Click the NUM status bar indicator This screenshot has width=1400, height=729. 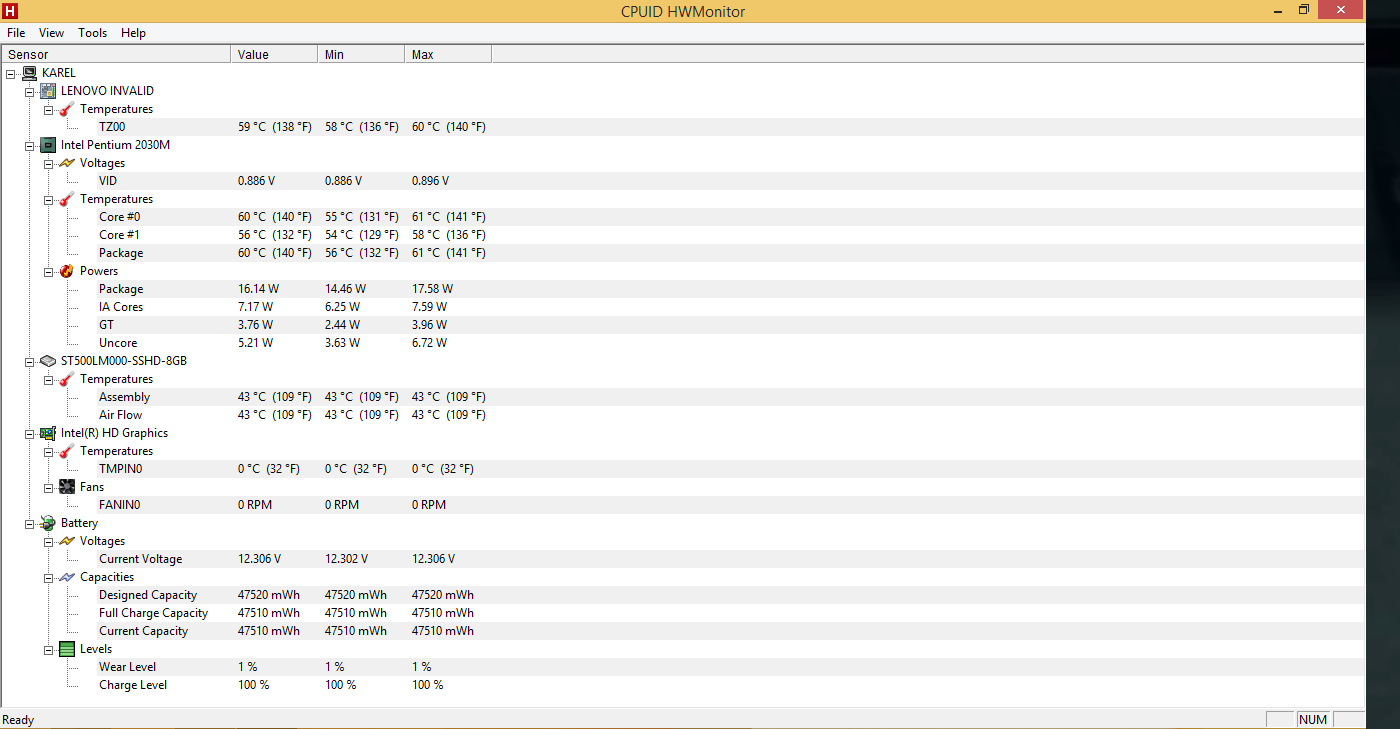pyautogui.click(x=1313, y=720)
